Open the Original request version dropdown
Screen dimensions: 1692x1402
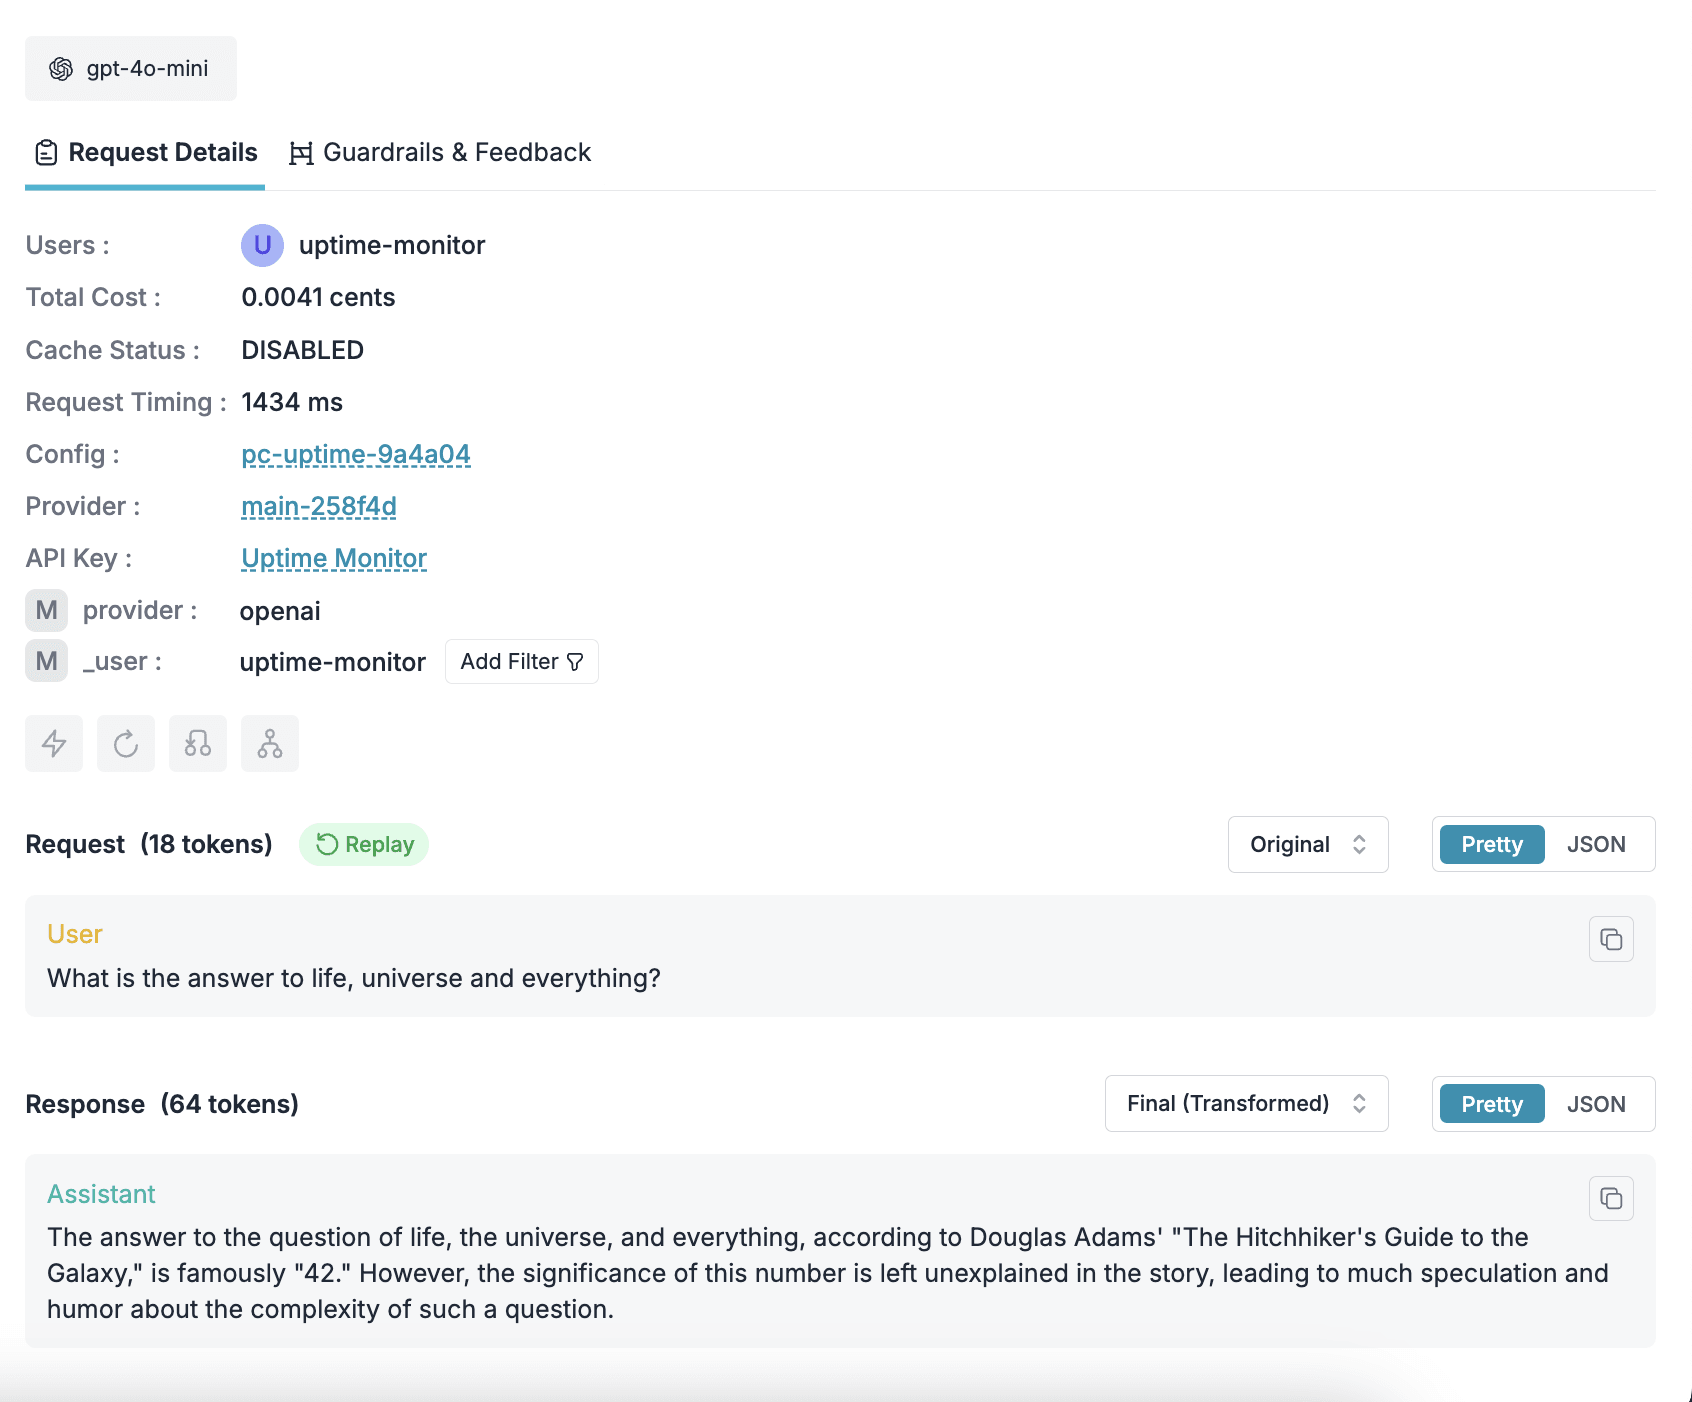(1307, 844)
